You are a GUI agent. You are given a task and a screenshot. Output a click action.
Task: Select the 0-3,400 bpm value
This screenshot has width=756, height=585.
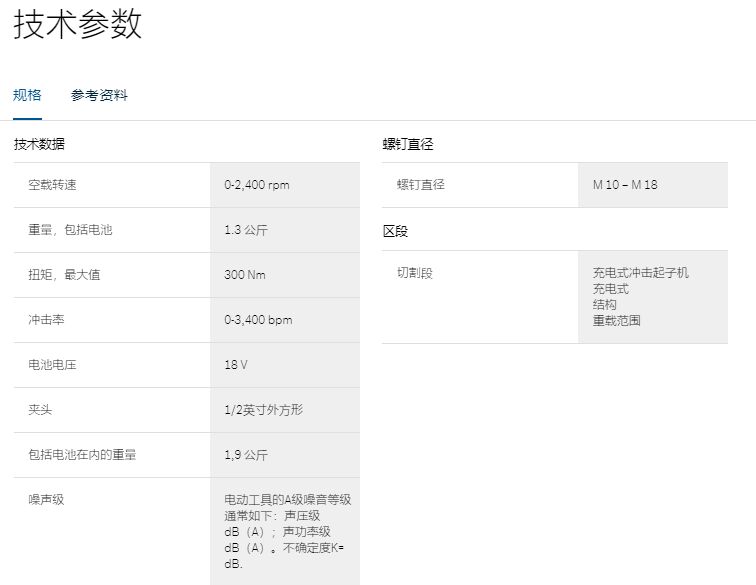pos(258,320)
